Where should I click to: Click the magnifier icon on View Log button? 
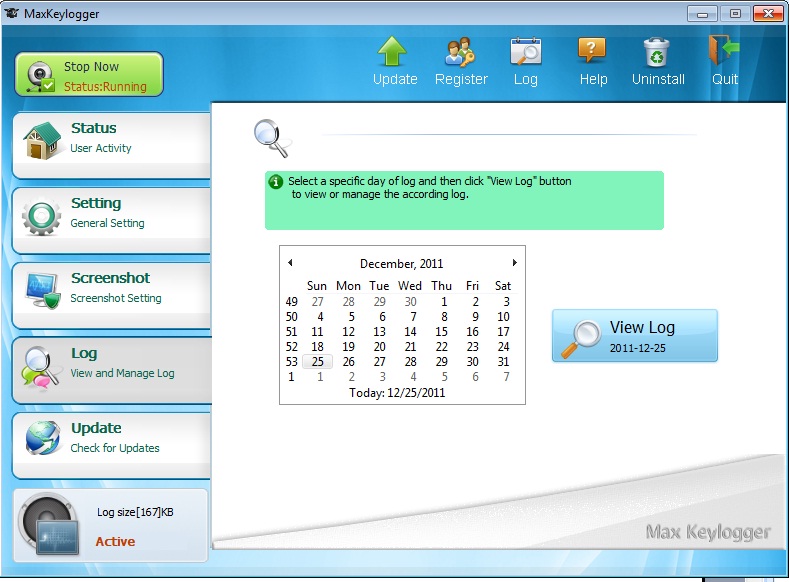581,339
